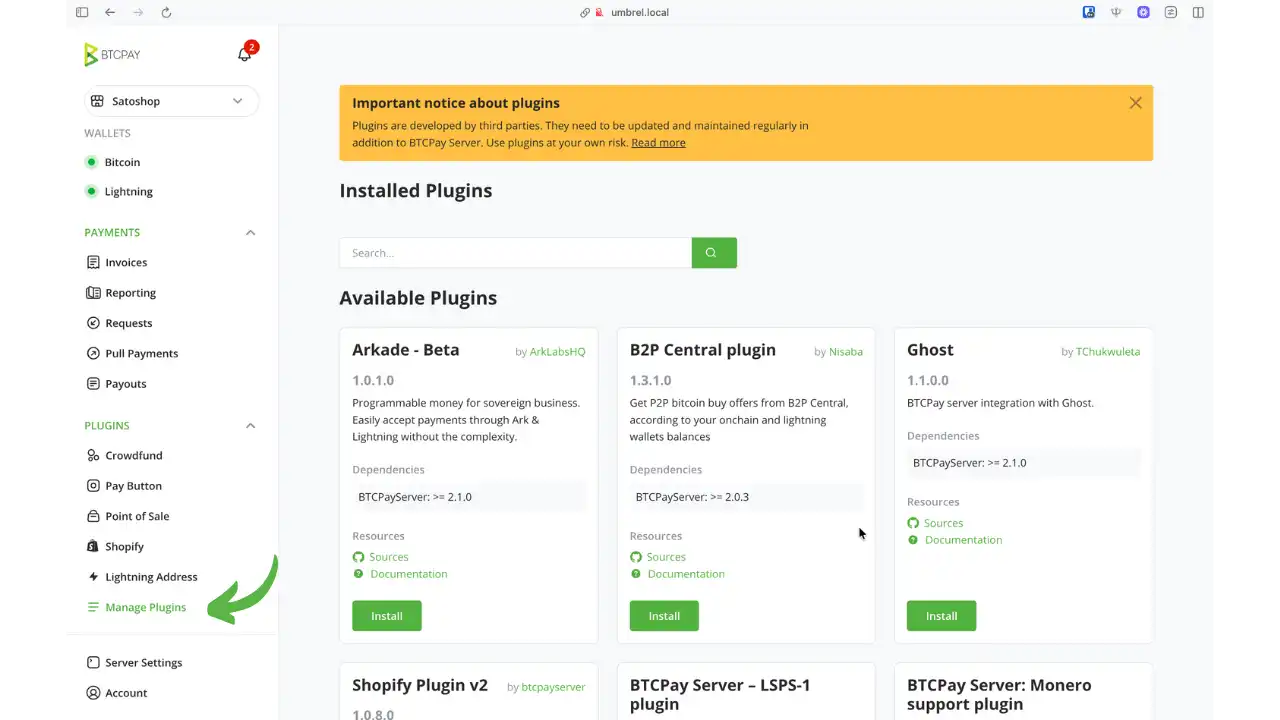The height and width of the screenshot is (720, 1280).
Task: Click the Server Settings gear icon
Action: pos(91,662)
